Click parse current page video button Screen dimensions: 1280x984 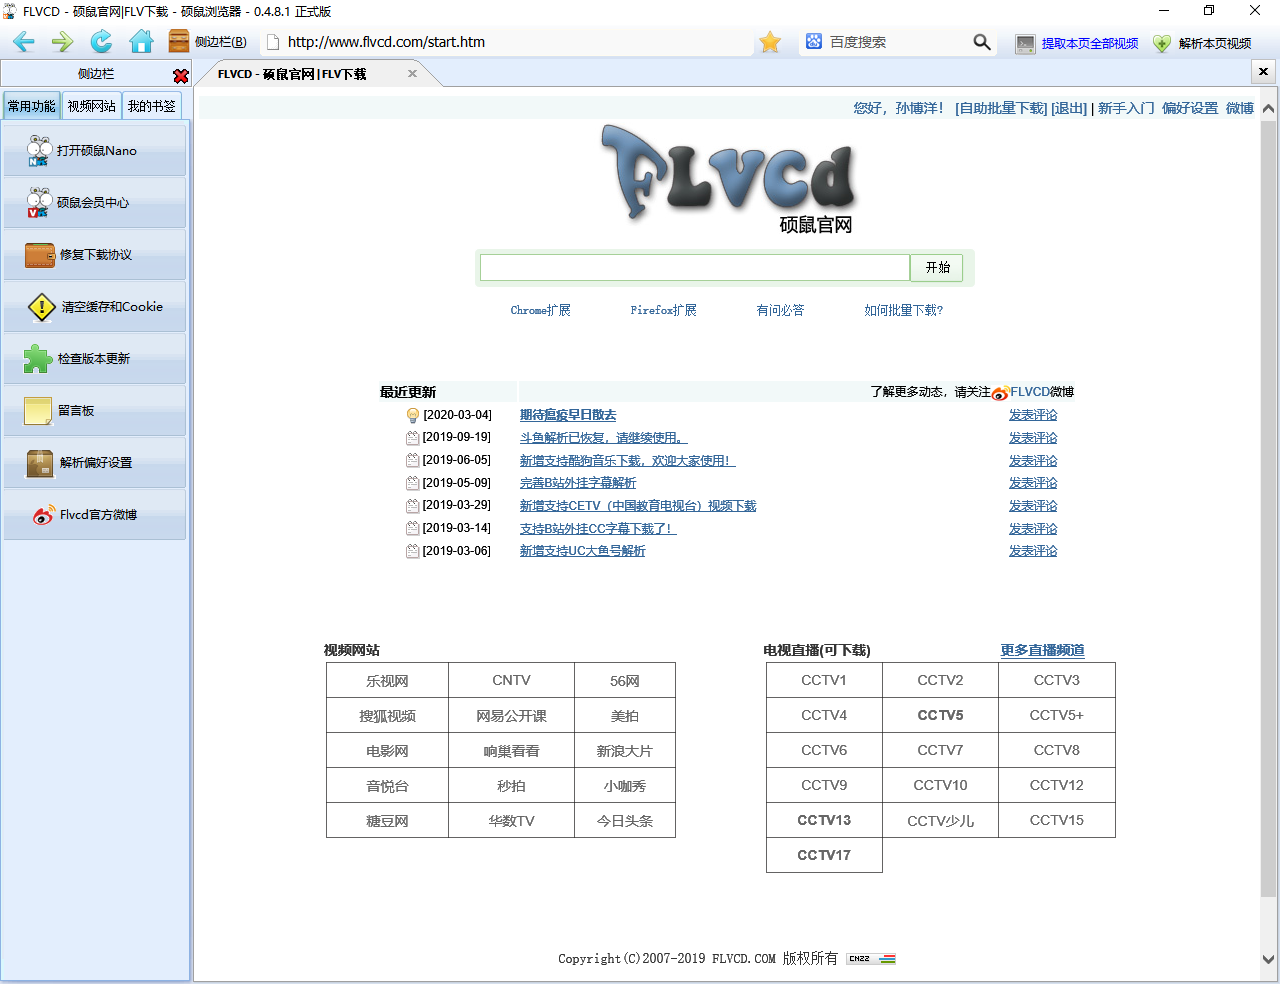[x=1202, y=43]
